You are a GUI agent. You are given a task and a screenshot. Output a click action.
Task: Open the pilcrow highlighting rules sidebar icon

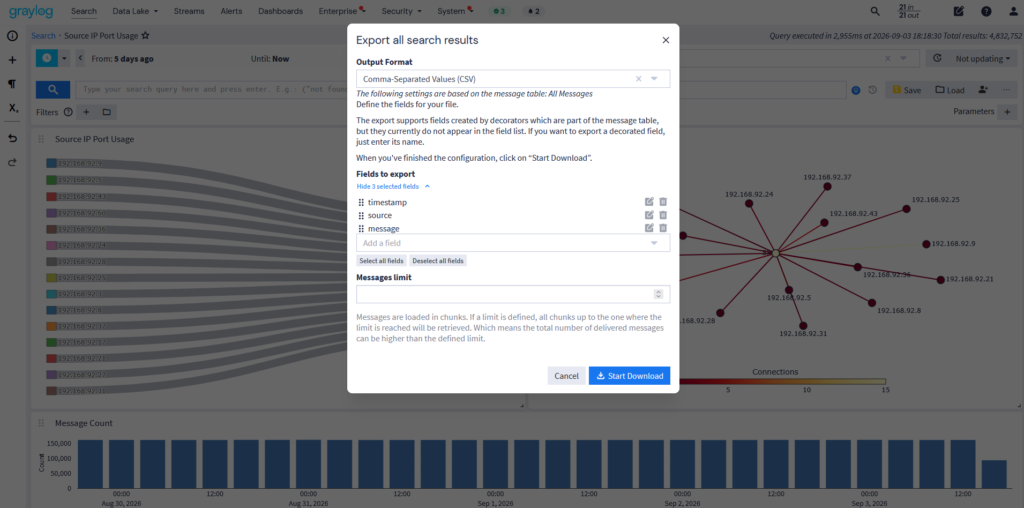click(12, 84)
